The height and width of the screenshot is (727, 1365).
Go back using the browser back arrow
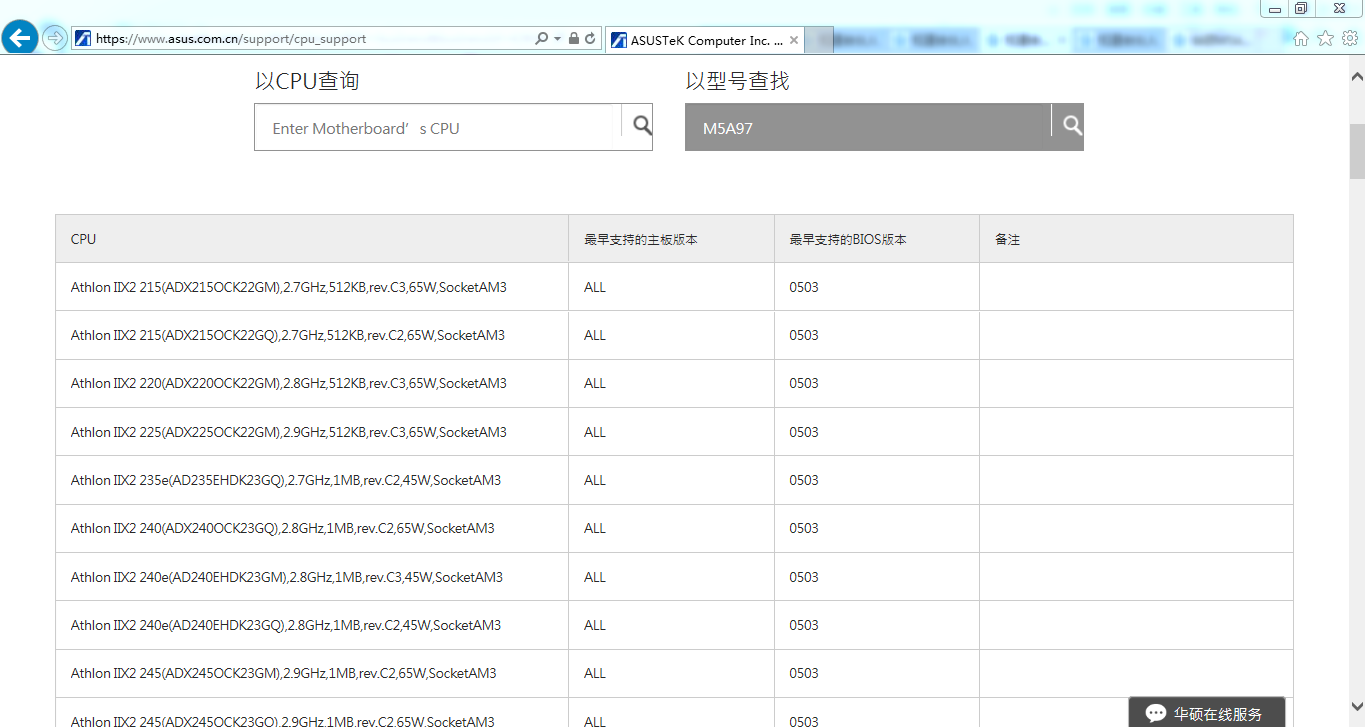[x=20, y=38]
